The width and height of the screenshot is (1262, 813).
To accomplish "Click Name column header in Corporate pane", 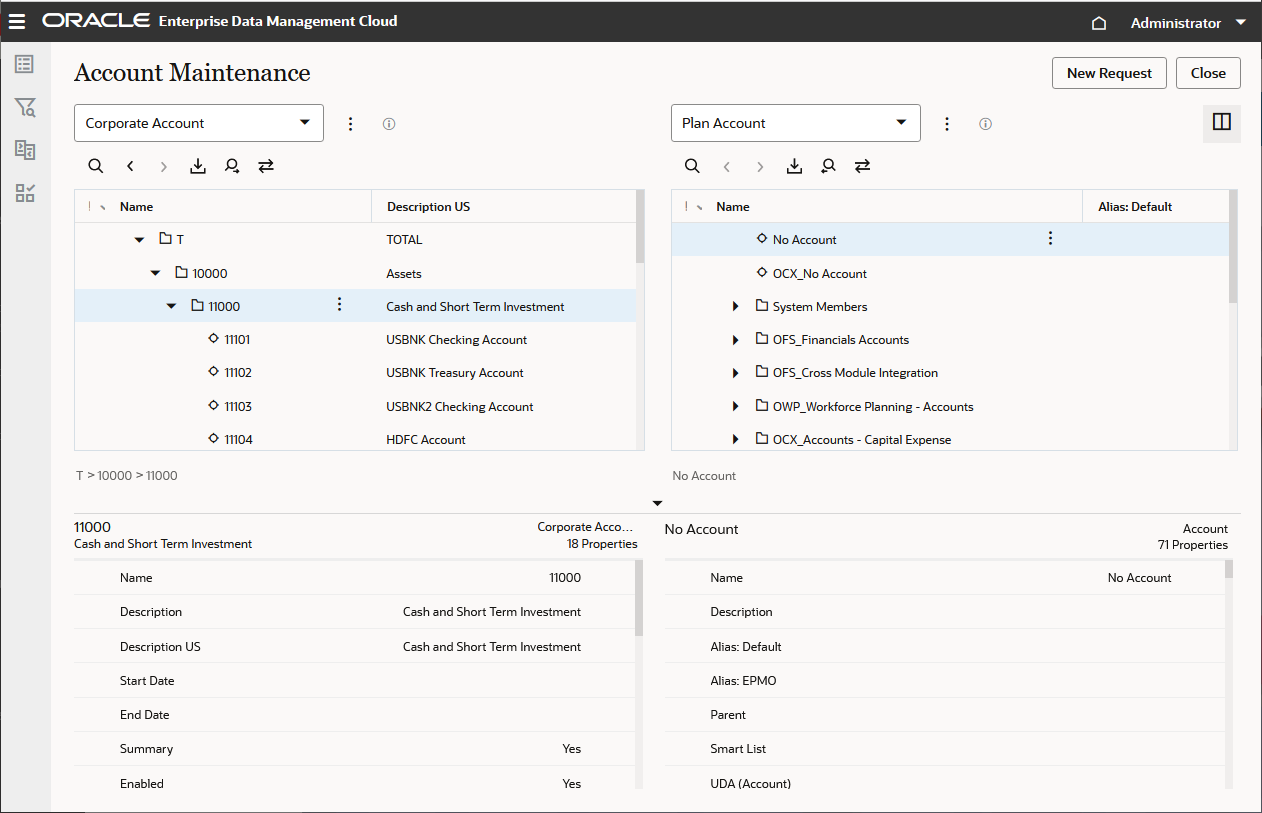I will click(x=137, y=207).
